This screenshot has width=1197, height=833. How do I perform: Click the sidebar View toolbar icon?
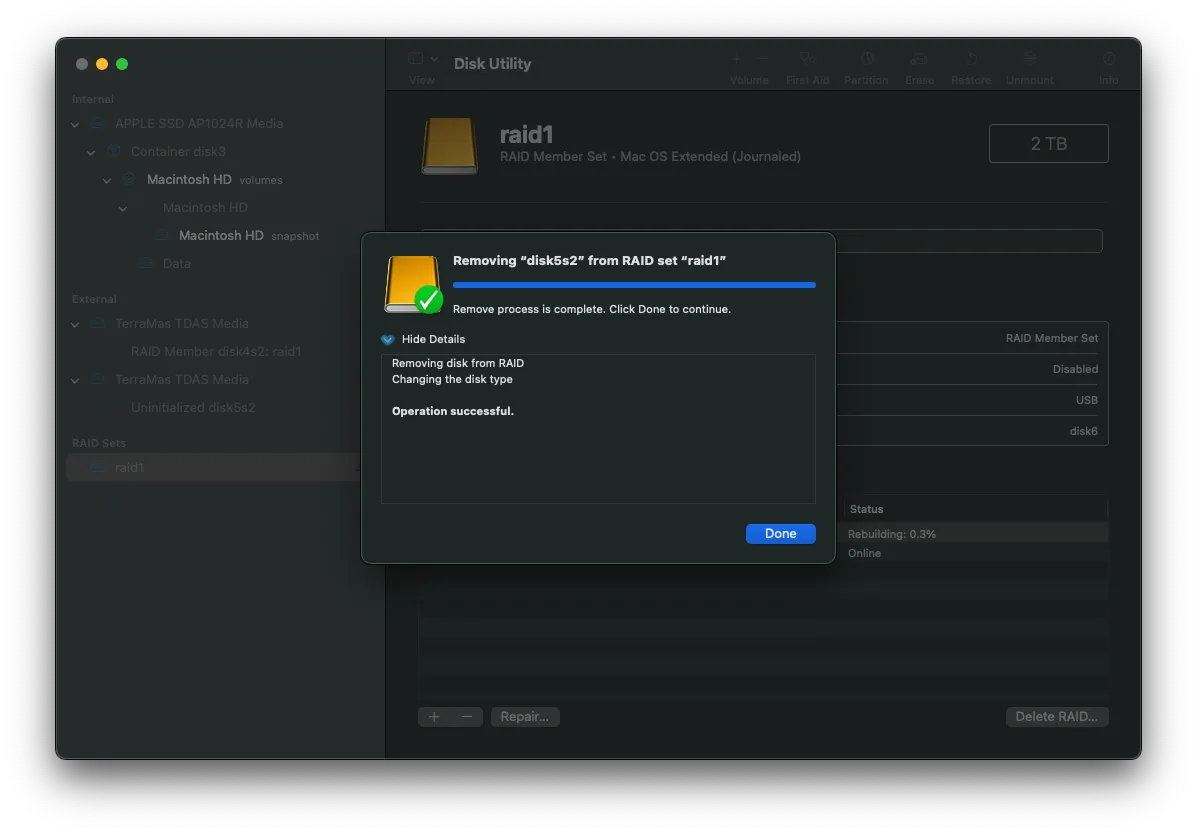(x=416, y=60)
